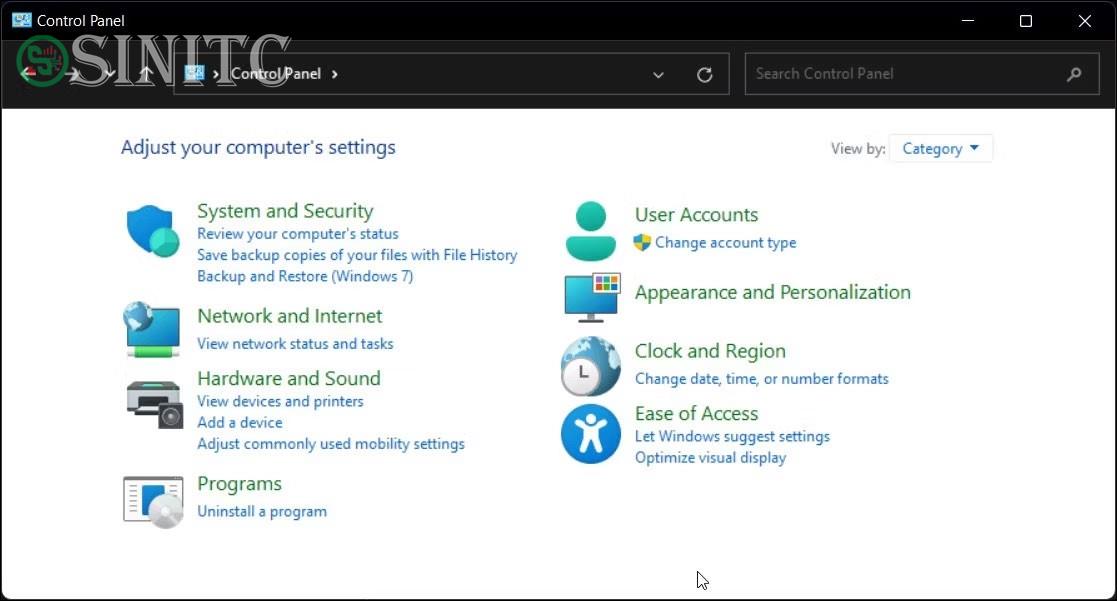Click Let Windows suggest settings

point(732,437)
